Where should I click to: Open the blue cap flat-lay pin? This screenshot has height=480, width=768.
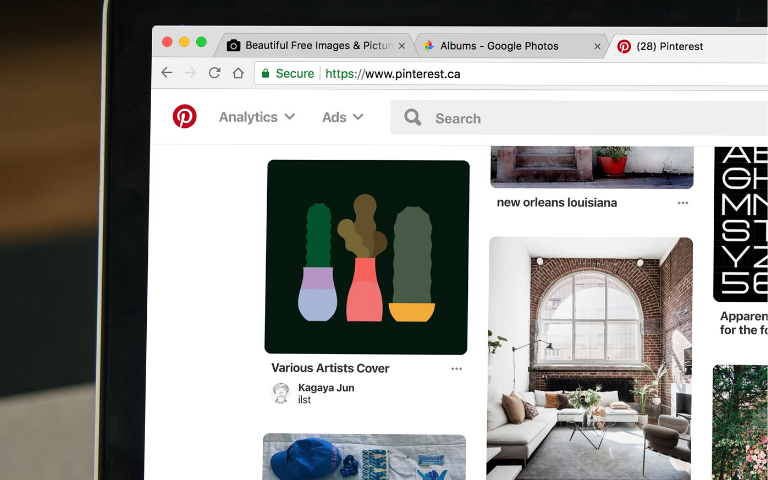(x=364, y=456)
